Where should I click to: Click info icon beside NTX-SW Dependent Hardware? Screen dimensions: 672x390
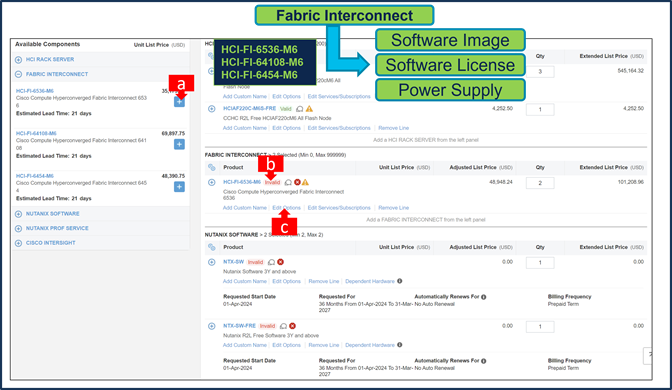[x=400, y=281]
